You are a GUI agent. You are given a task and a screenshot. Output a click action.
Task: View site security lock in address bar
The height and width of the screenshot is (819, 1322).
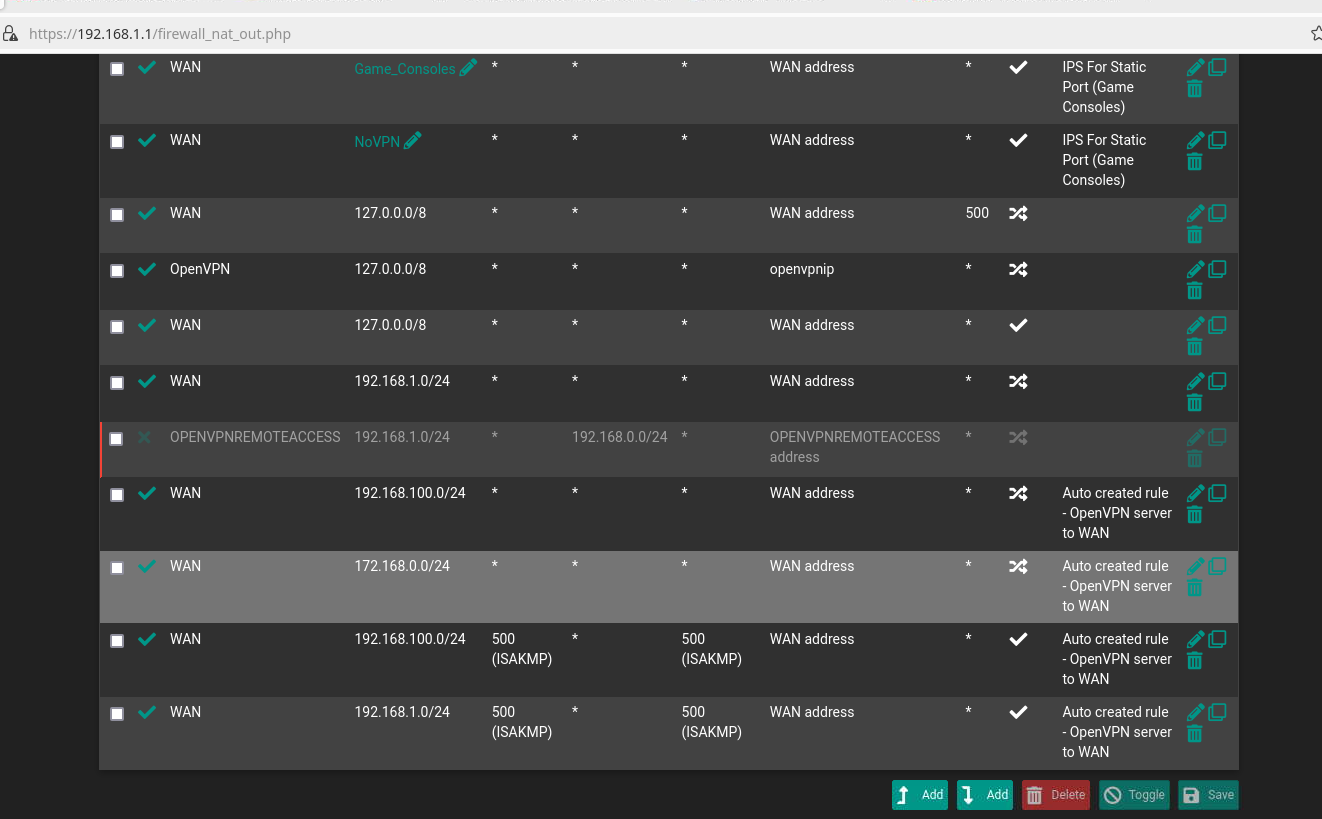tap(10, 33)
